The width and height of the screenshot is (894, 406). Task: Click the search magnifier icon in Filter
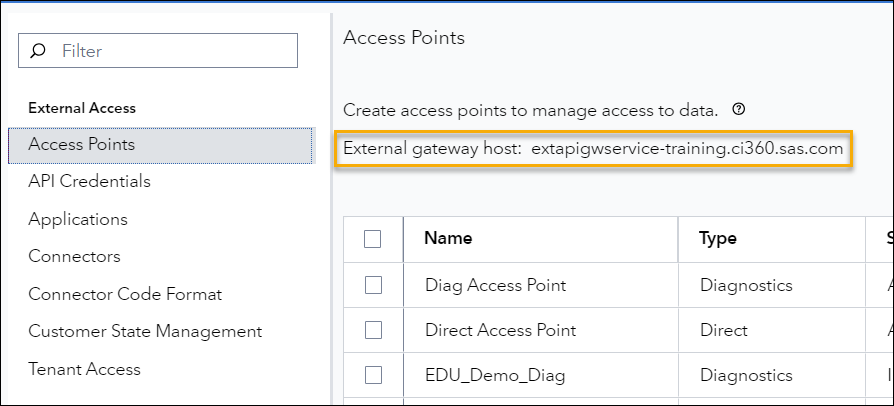pos(38,50)
